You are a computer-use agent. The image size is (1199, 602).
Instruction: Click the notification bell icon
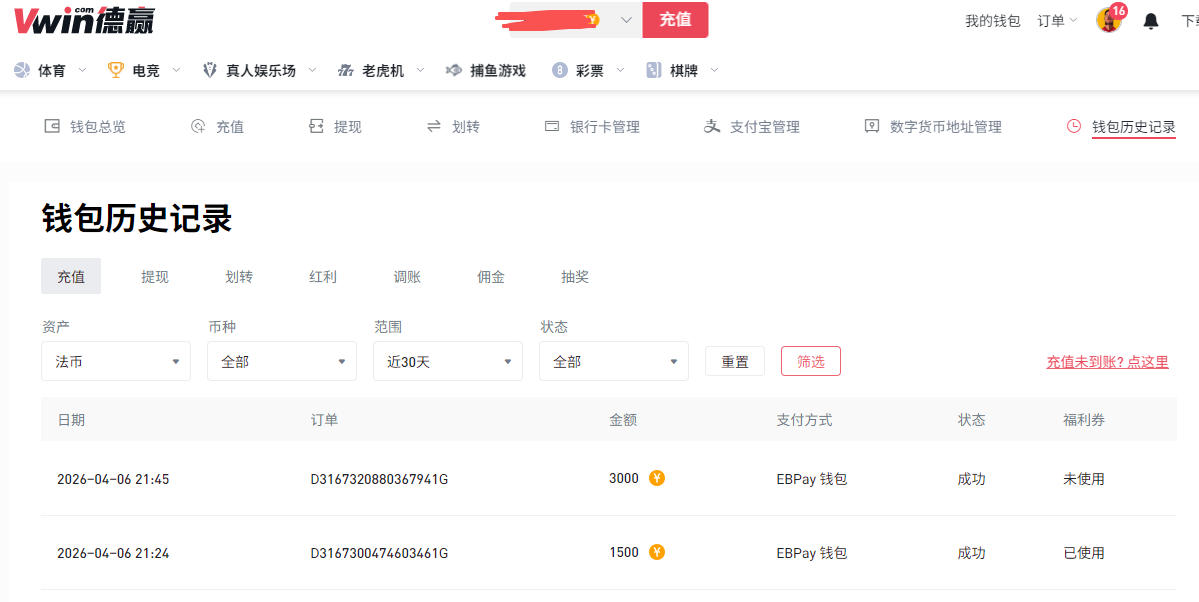(1151, 21)
